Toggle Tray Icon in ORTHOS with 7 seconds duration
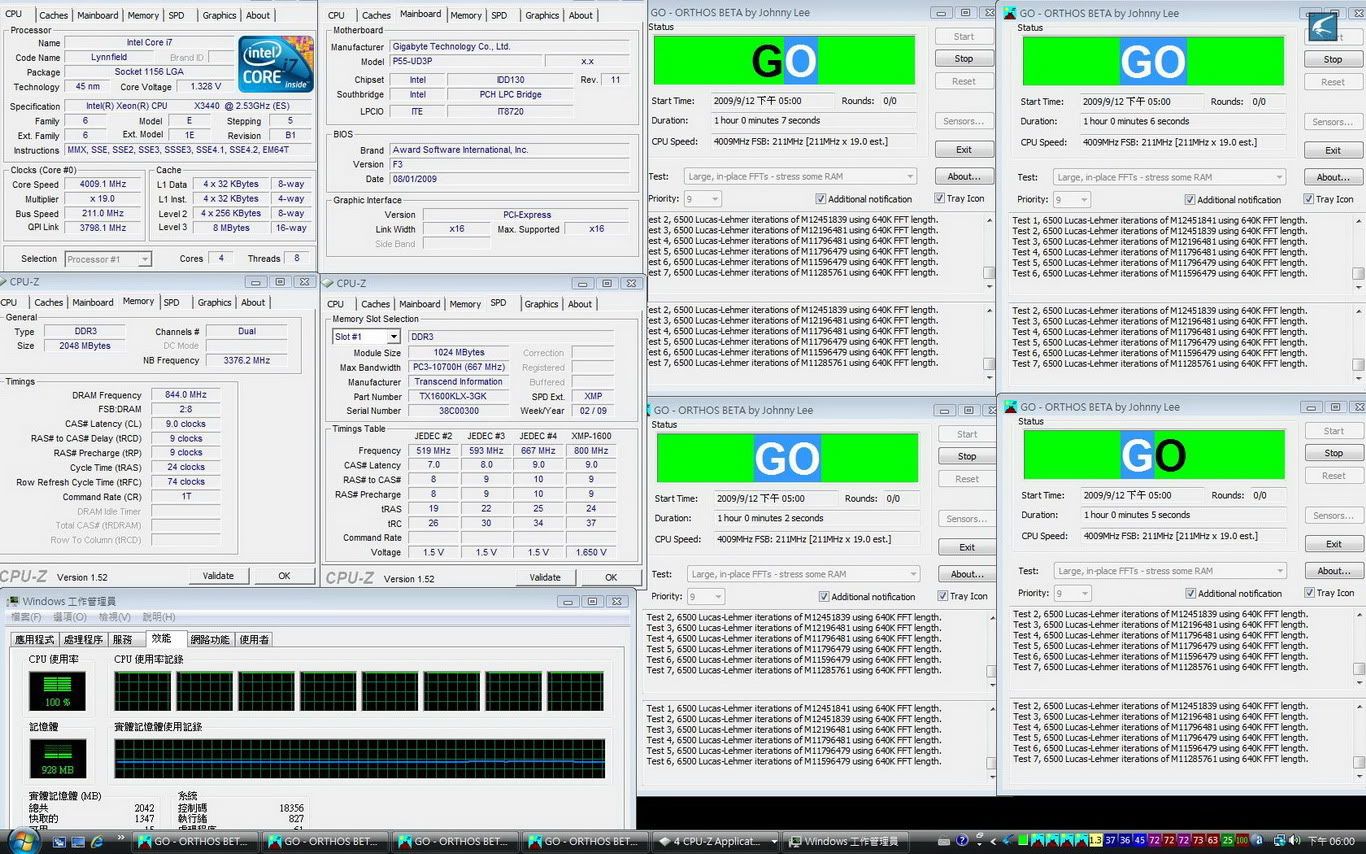1366x854 pixels. (940, 198)
